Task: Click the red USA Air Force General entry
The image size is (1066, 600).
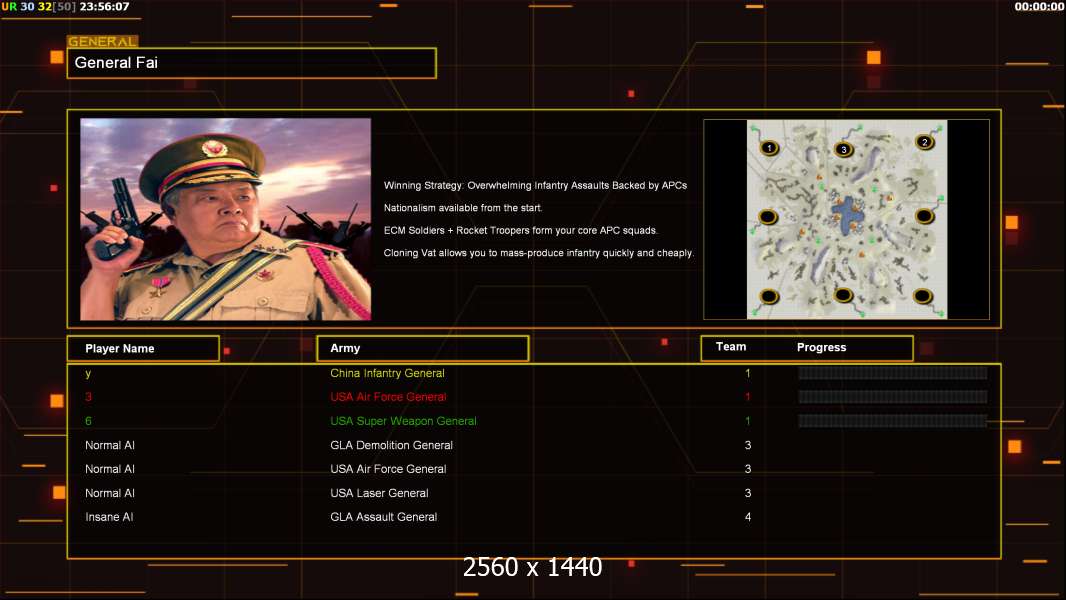Action: (x=388, y=397)
